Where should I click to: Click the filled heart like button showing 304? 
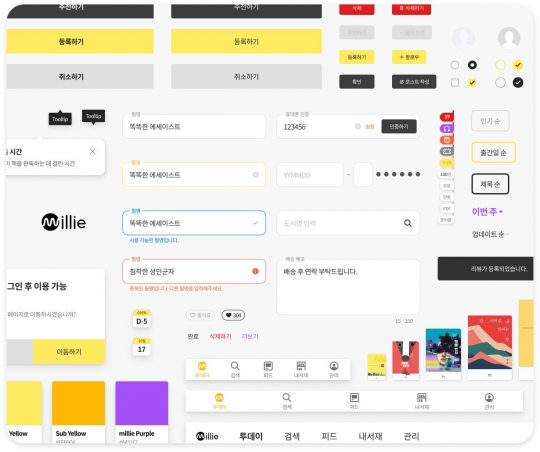(x=233, y=315)
